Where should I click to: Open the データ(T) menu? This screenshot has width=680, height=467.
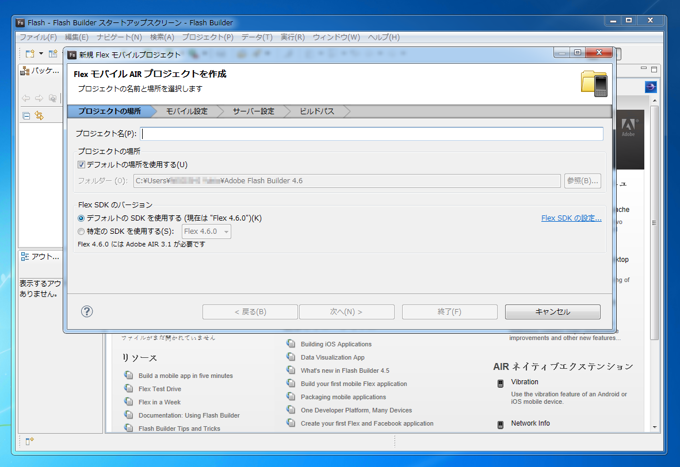point(257,37)
